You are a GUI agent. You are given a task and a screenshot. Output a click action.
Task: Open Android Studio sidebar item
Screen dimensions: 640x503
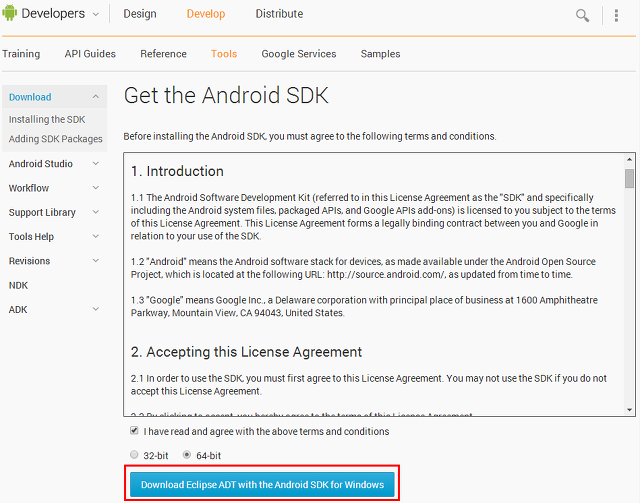(x=41, y=164)
